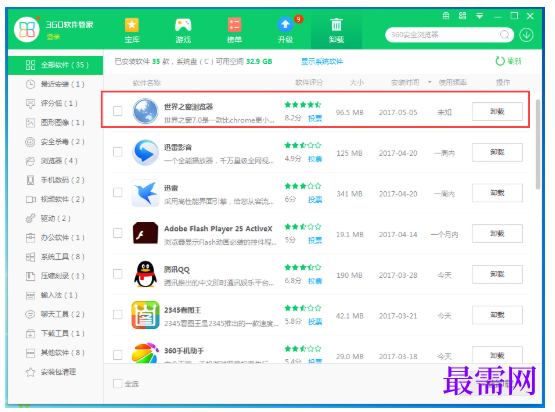Select 手机数码 (2) category
555x412 pixels.
point(56,180)
